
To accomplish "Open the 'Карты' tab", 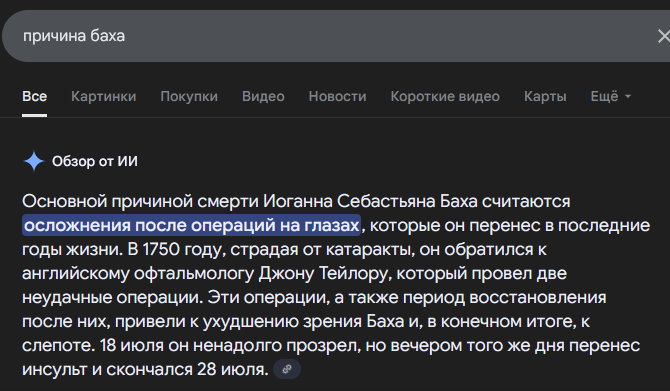I will (x=545, y=97).
